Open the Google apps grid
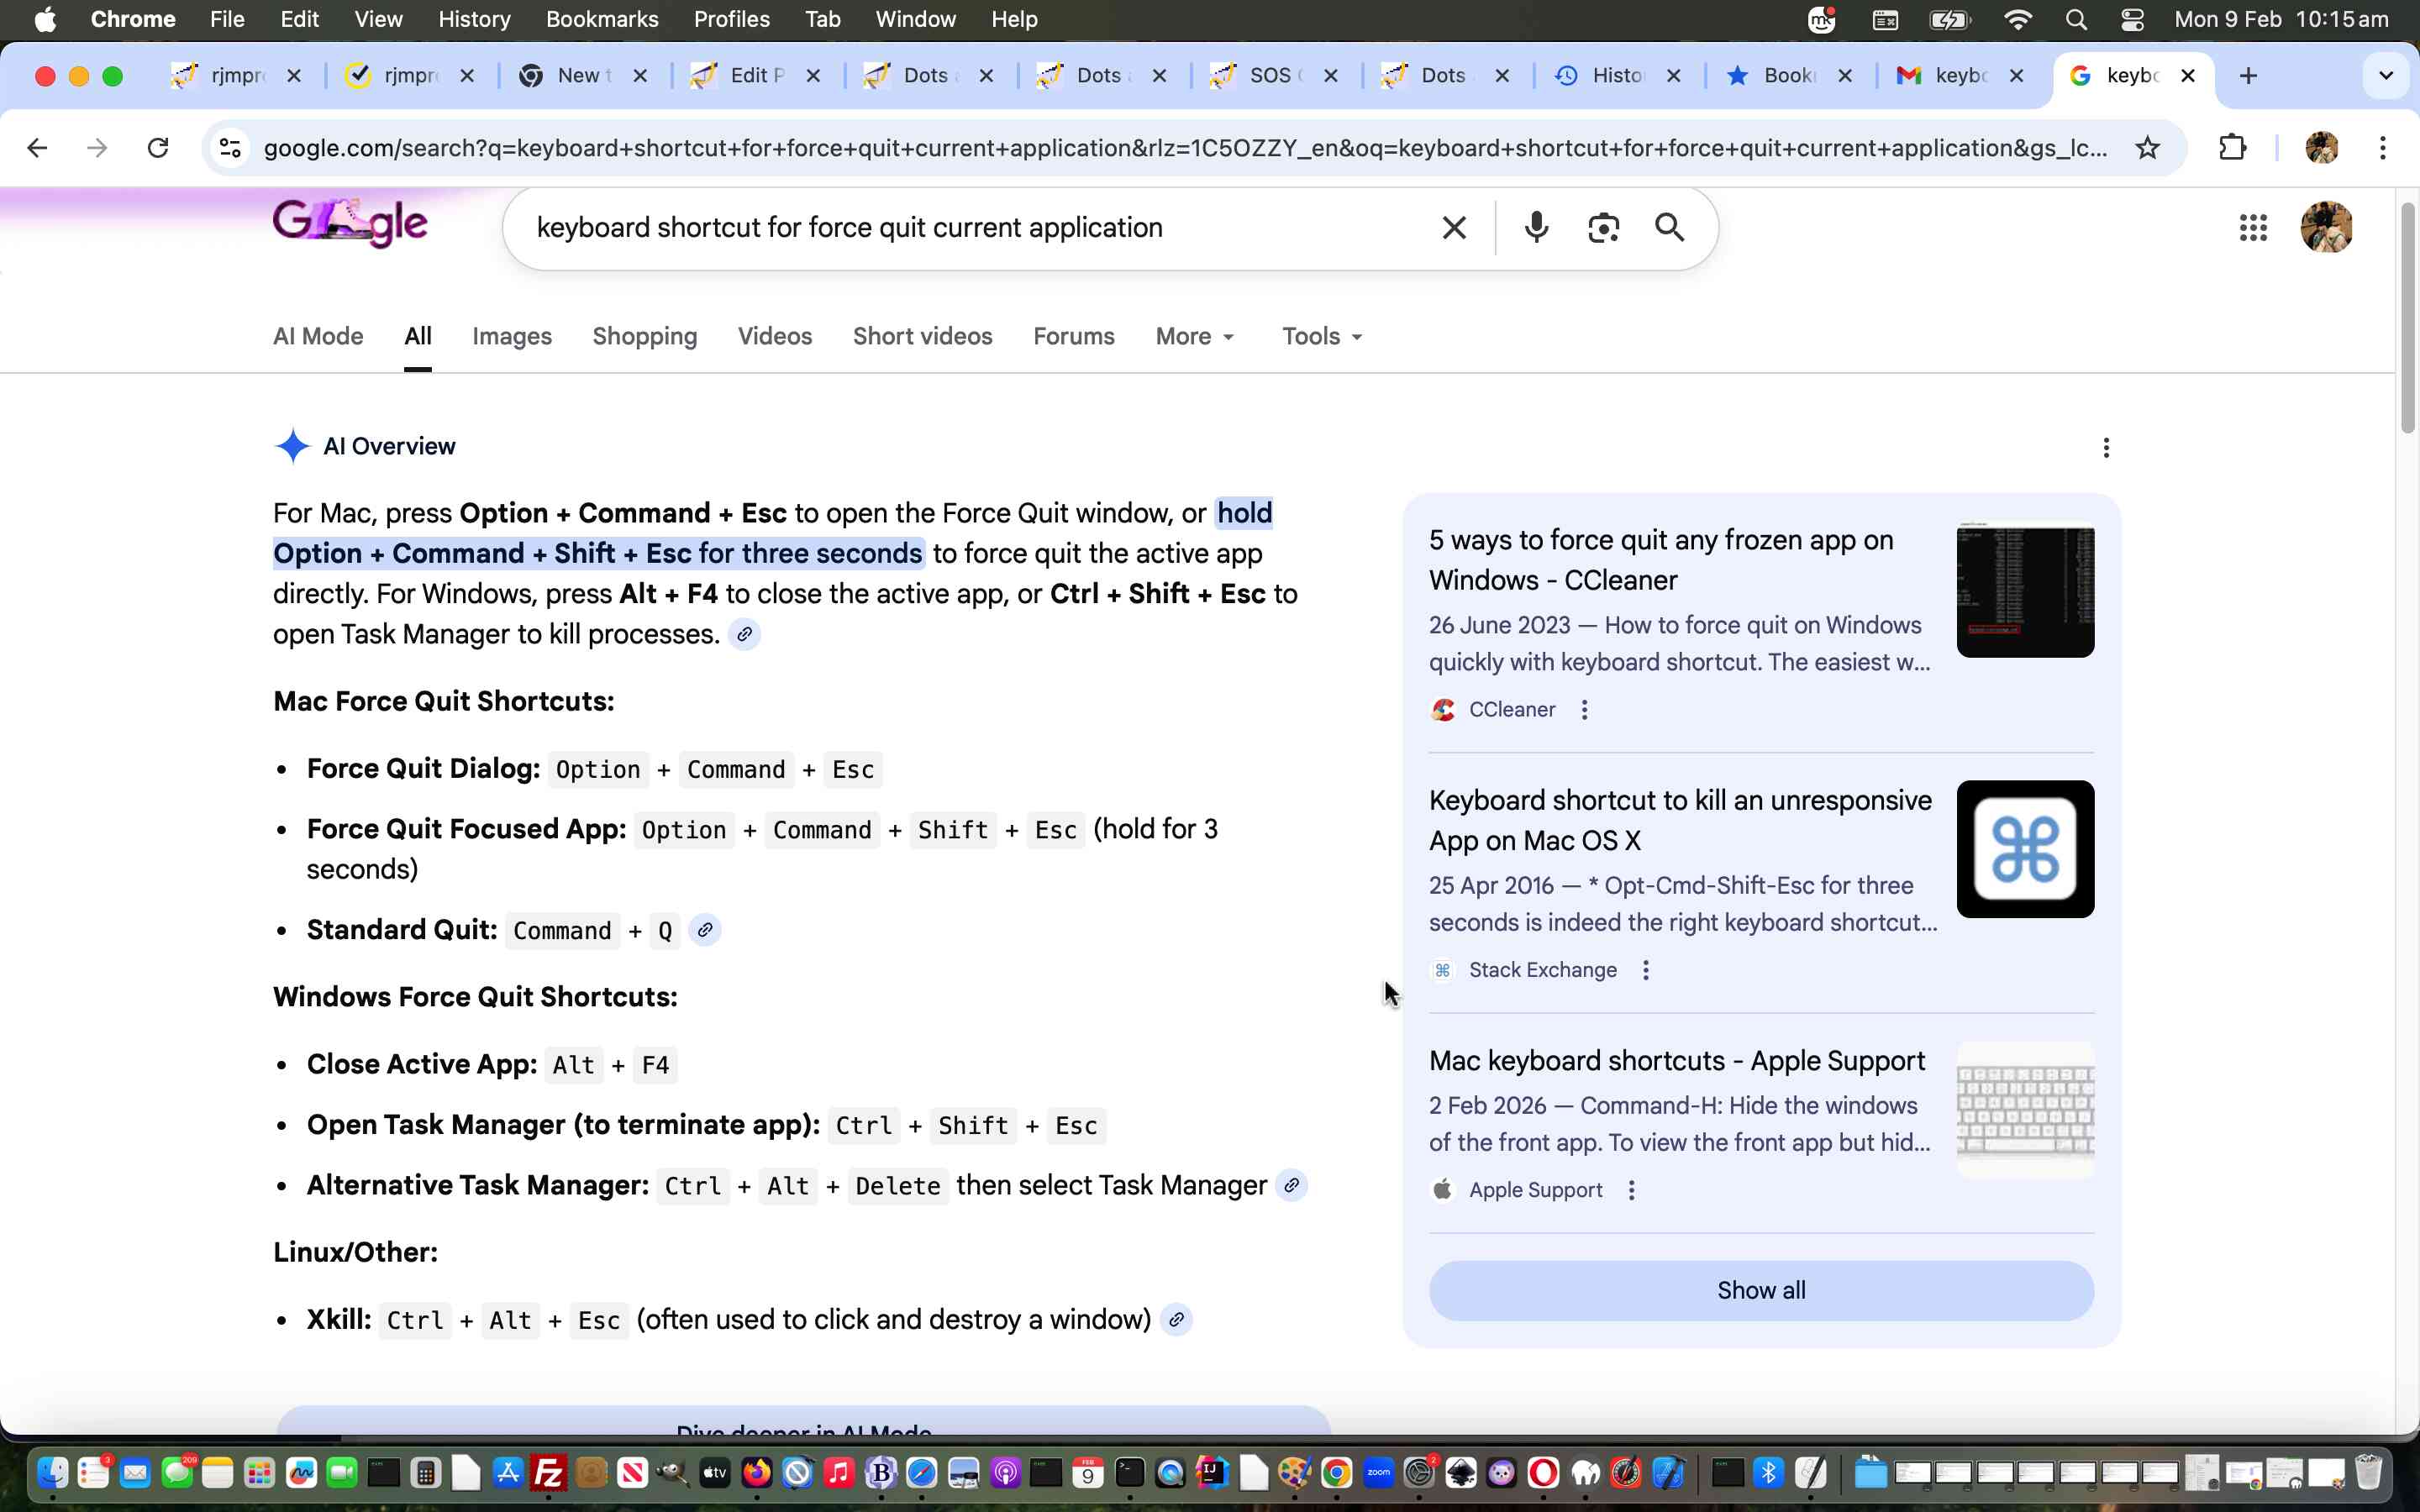2420x1512 pixels. (2252, 228)
